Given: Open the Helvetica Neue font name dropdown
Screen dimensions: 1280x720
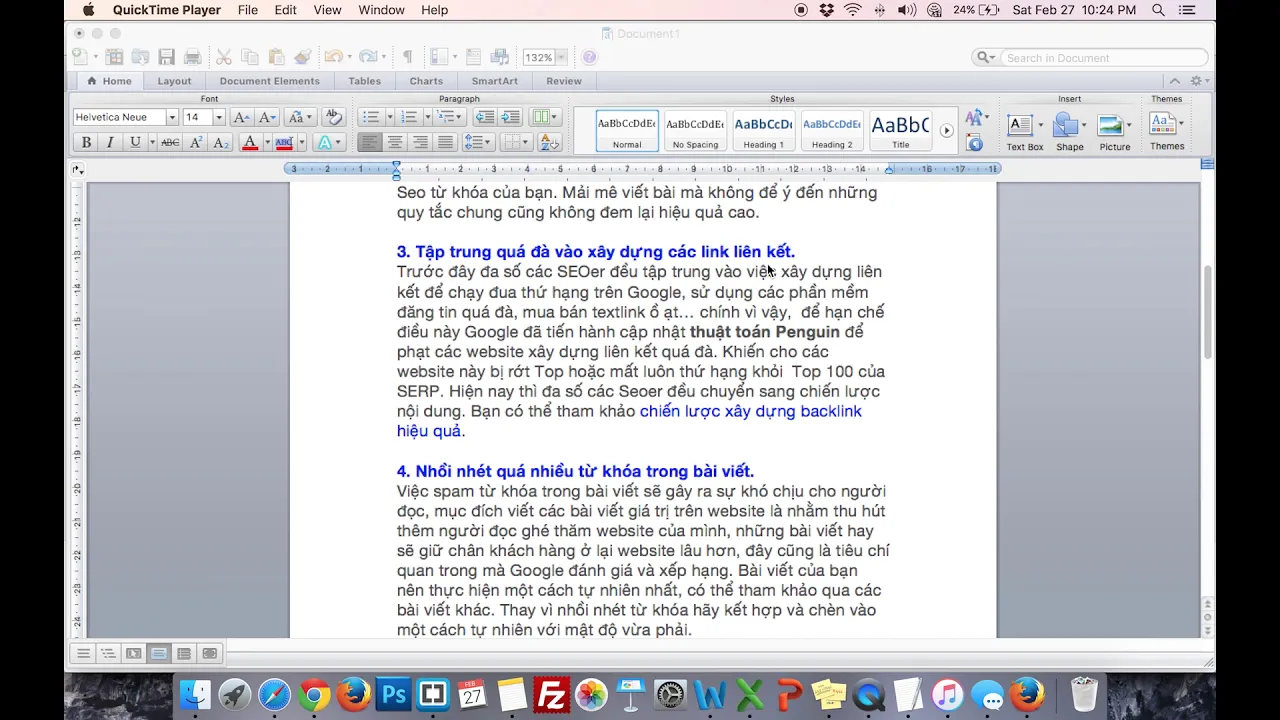Looking at the screenshot, I should 172,117.
